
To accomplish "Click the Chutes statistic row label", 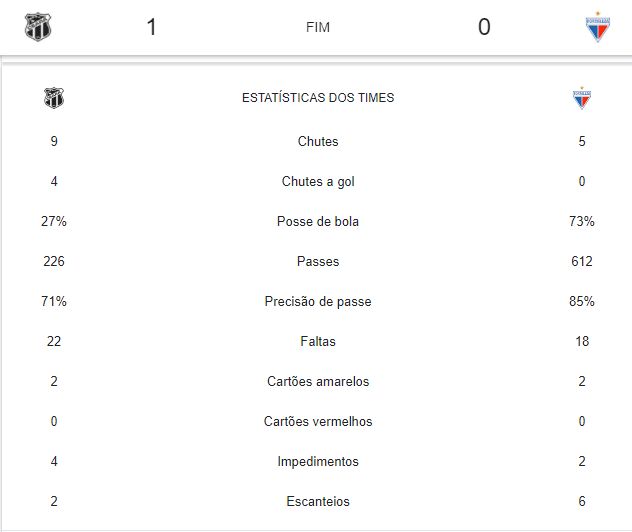I will tap(318, 141).
